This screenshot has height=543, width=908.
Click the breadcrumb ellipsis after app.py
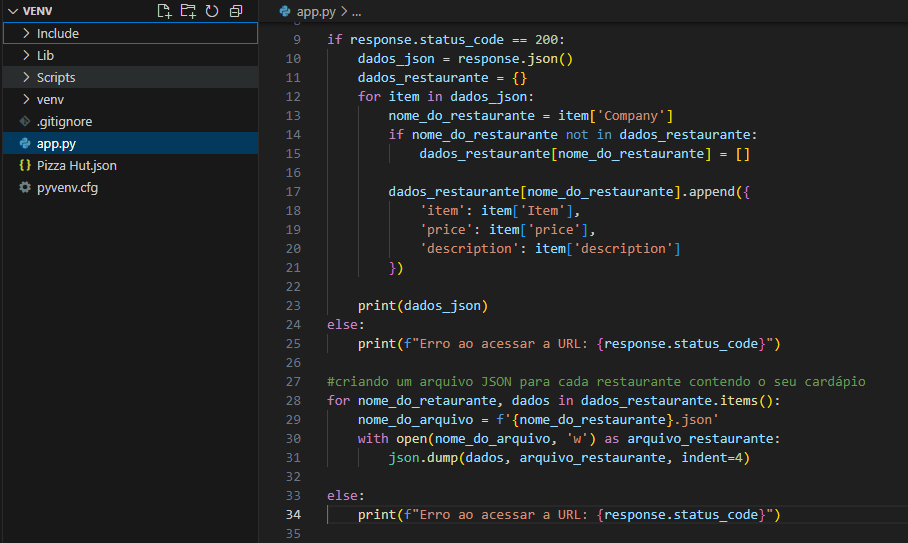point(356,13)
